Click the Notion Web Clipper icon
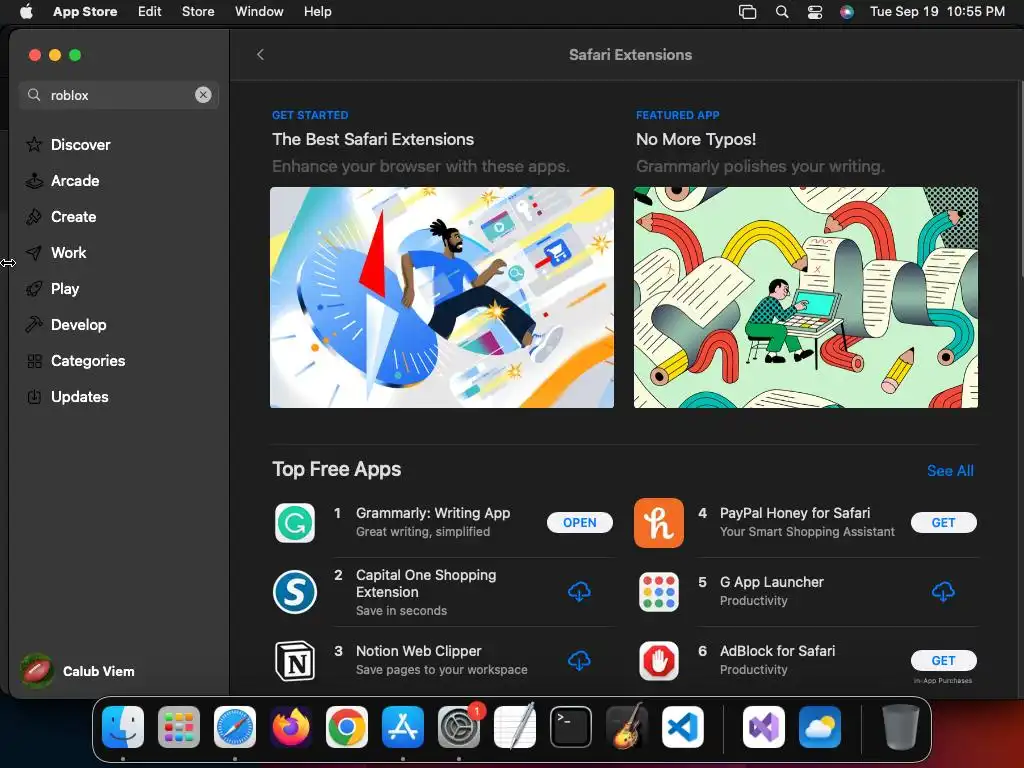This screenshot has width=1024, height=768. [x=295, y=660]
